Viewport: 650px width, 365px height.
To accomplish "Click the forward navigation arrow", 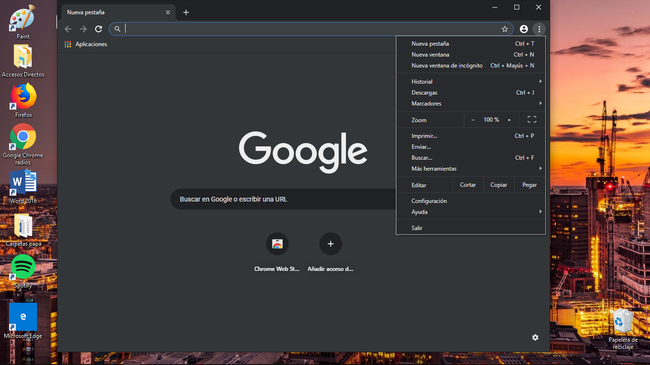I will [x=83, y=29].
